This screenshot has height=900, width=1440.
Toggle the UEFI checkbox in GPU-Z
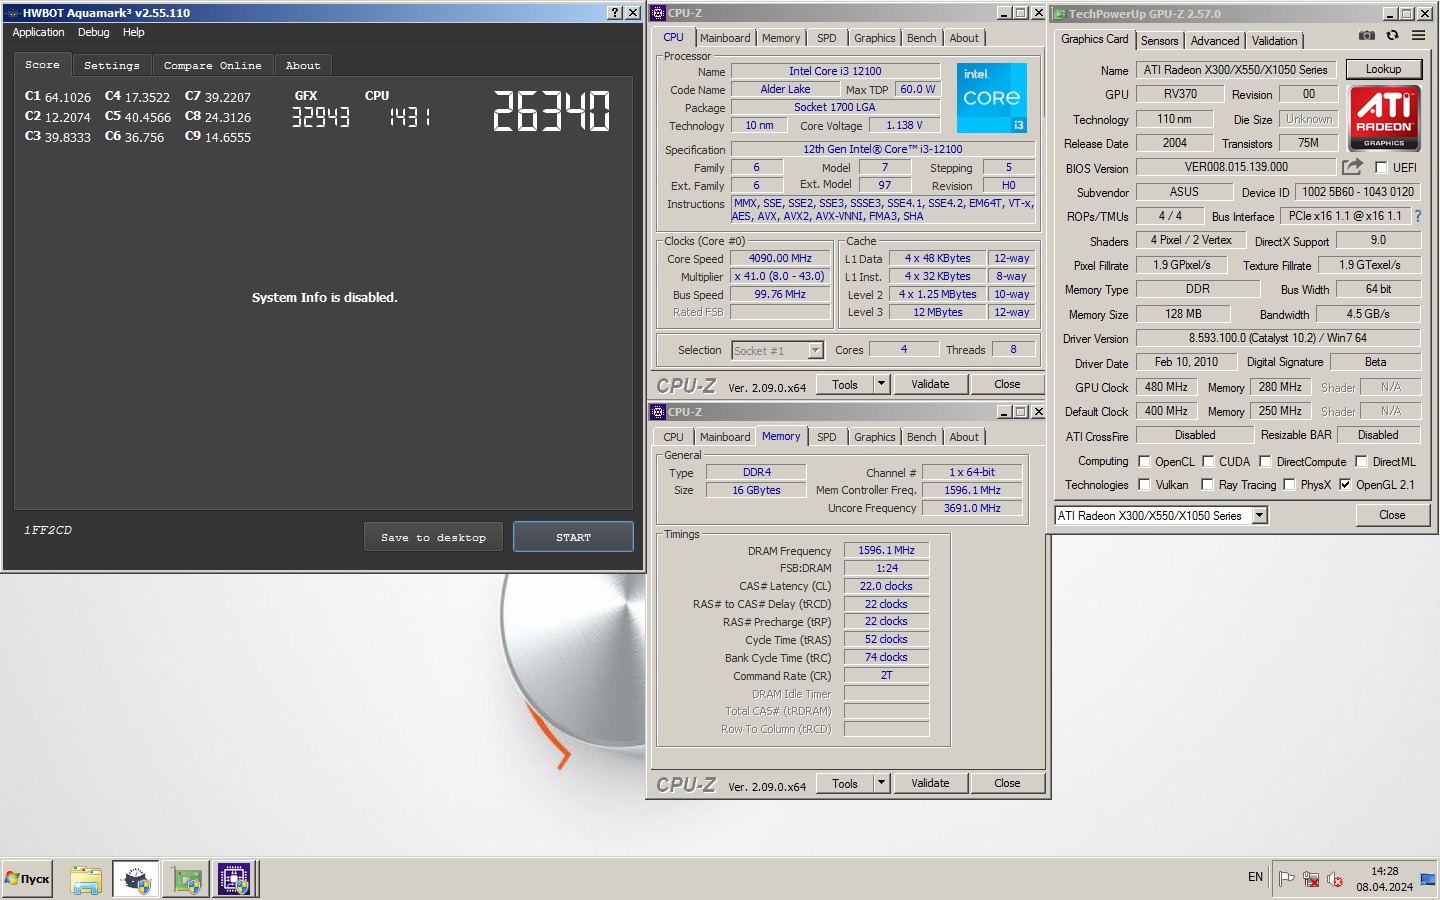[1381, 167]
